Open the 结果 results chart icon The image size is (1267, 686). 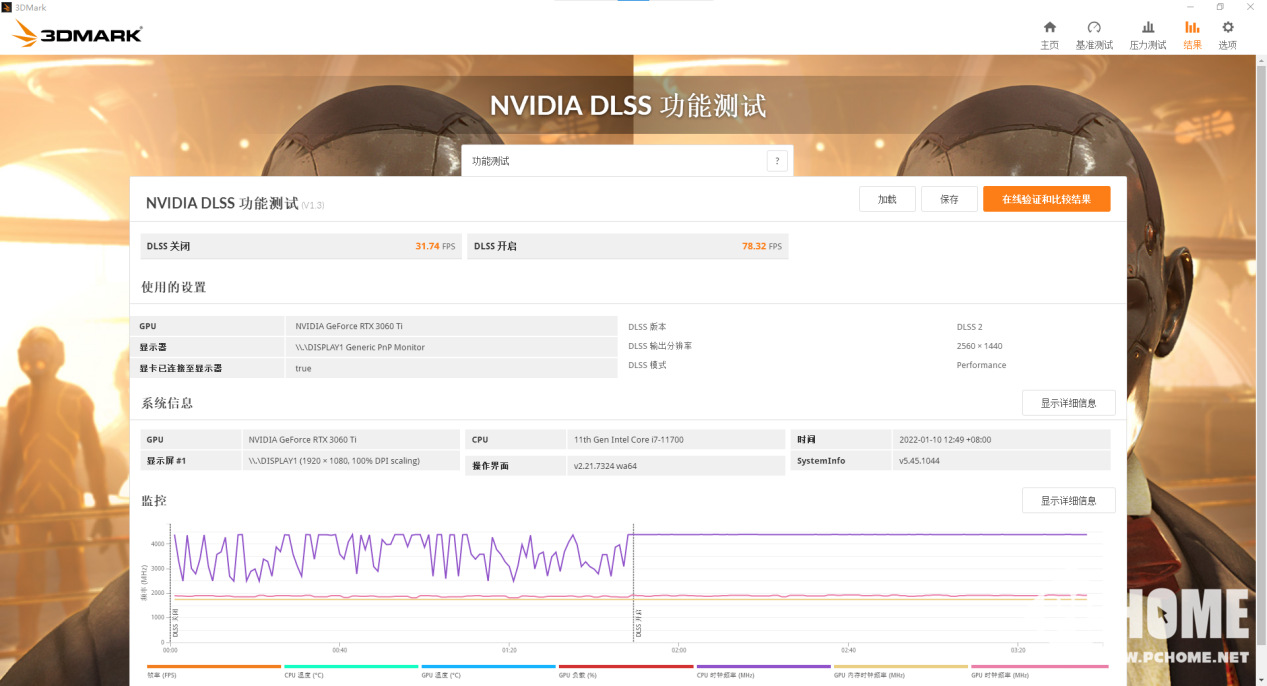(1192, 34)
